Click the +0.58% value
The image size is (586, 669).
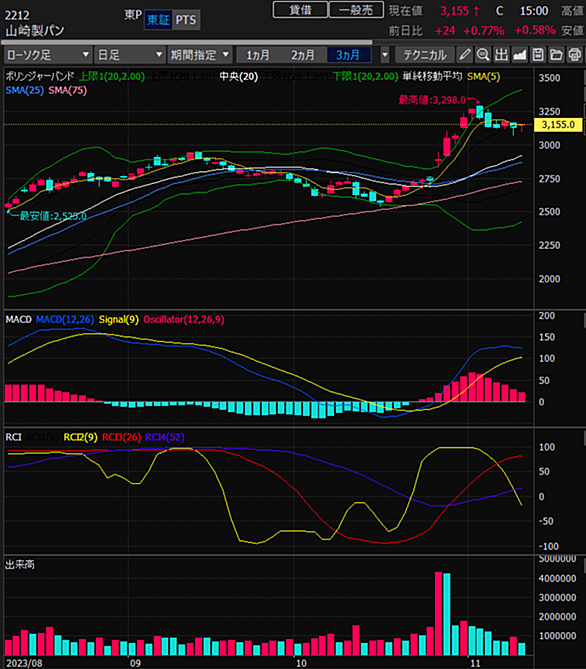(535, 30)
